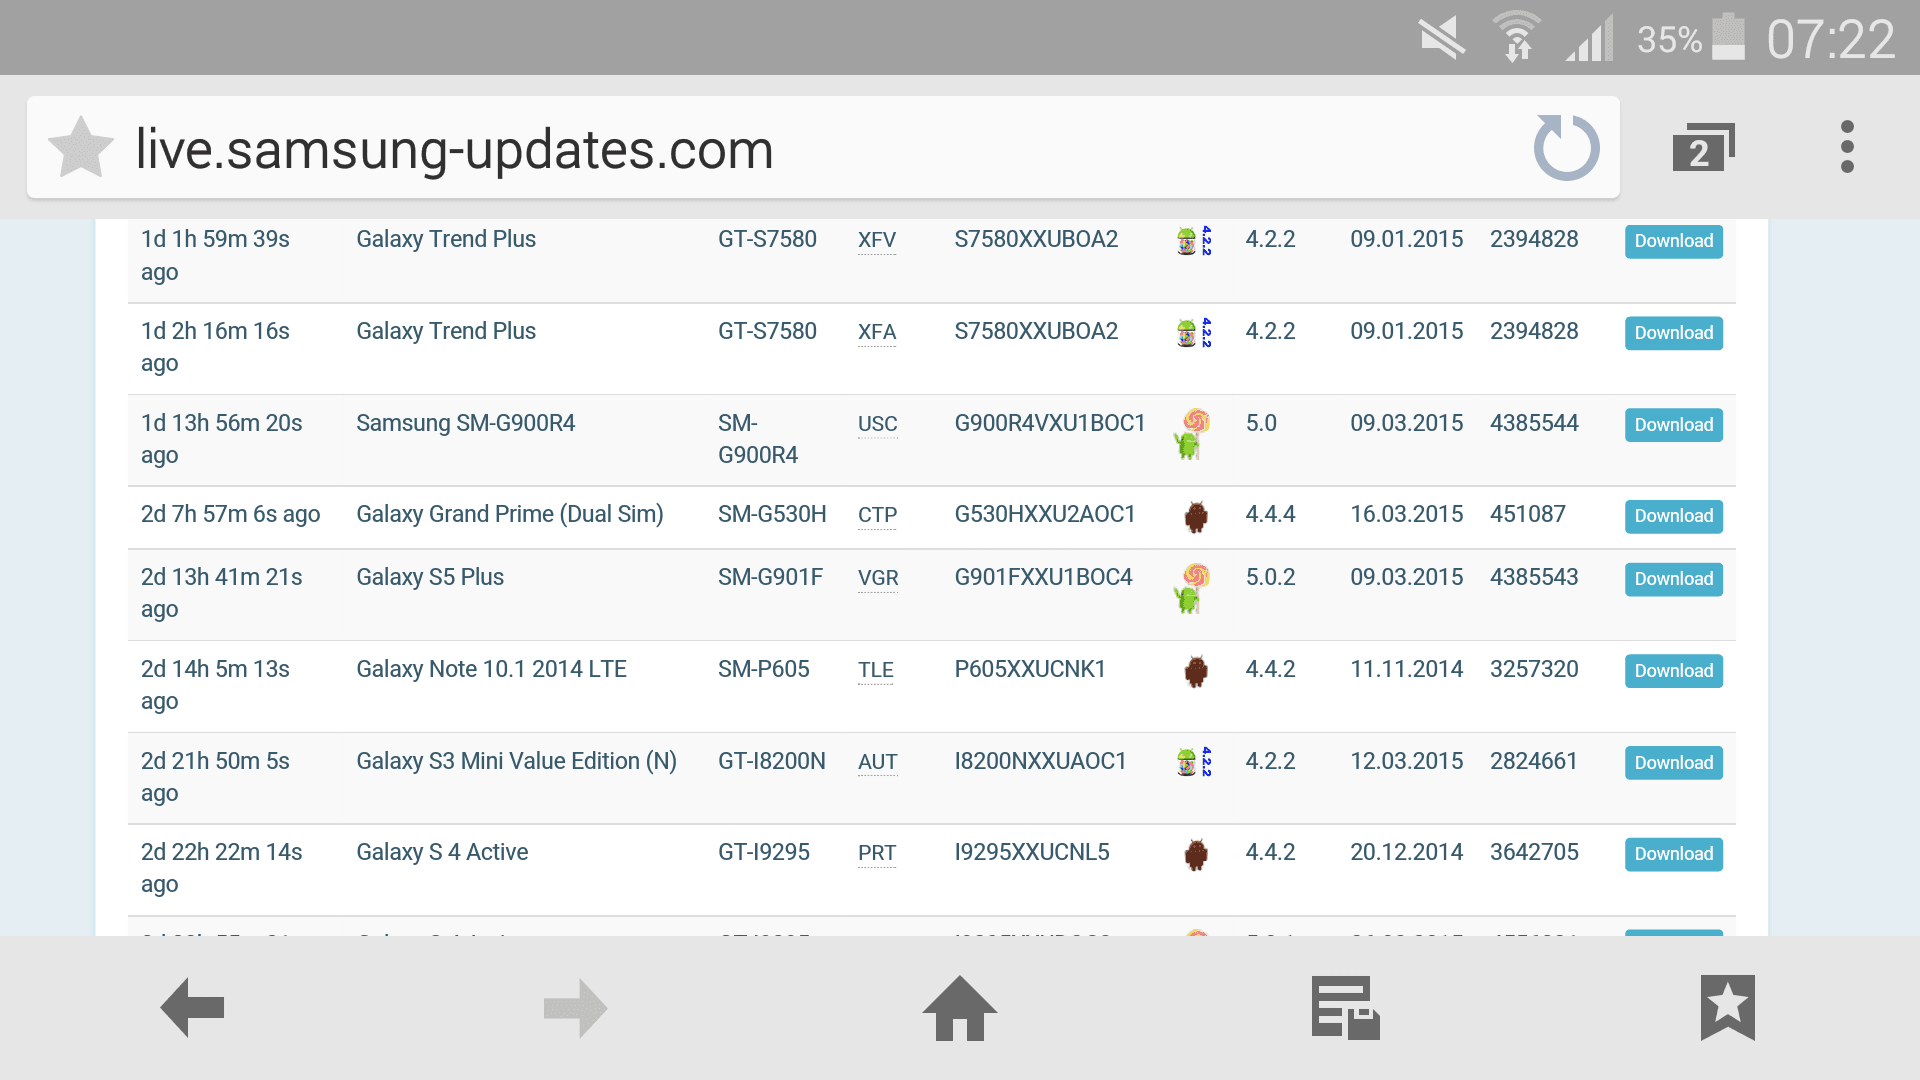This screenshot has width=1920, height=1080.
Task: Click Lollipop icon for SM-G900R4 row
Action: click(1193, 434)
